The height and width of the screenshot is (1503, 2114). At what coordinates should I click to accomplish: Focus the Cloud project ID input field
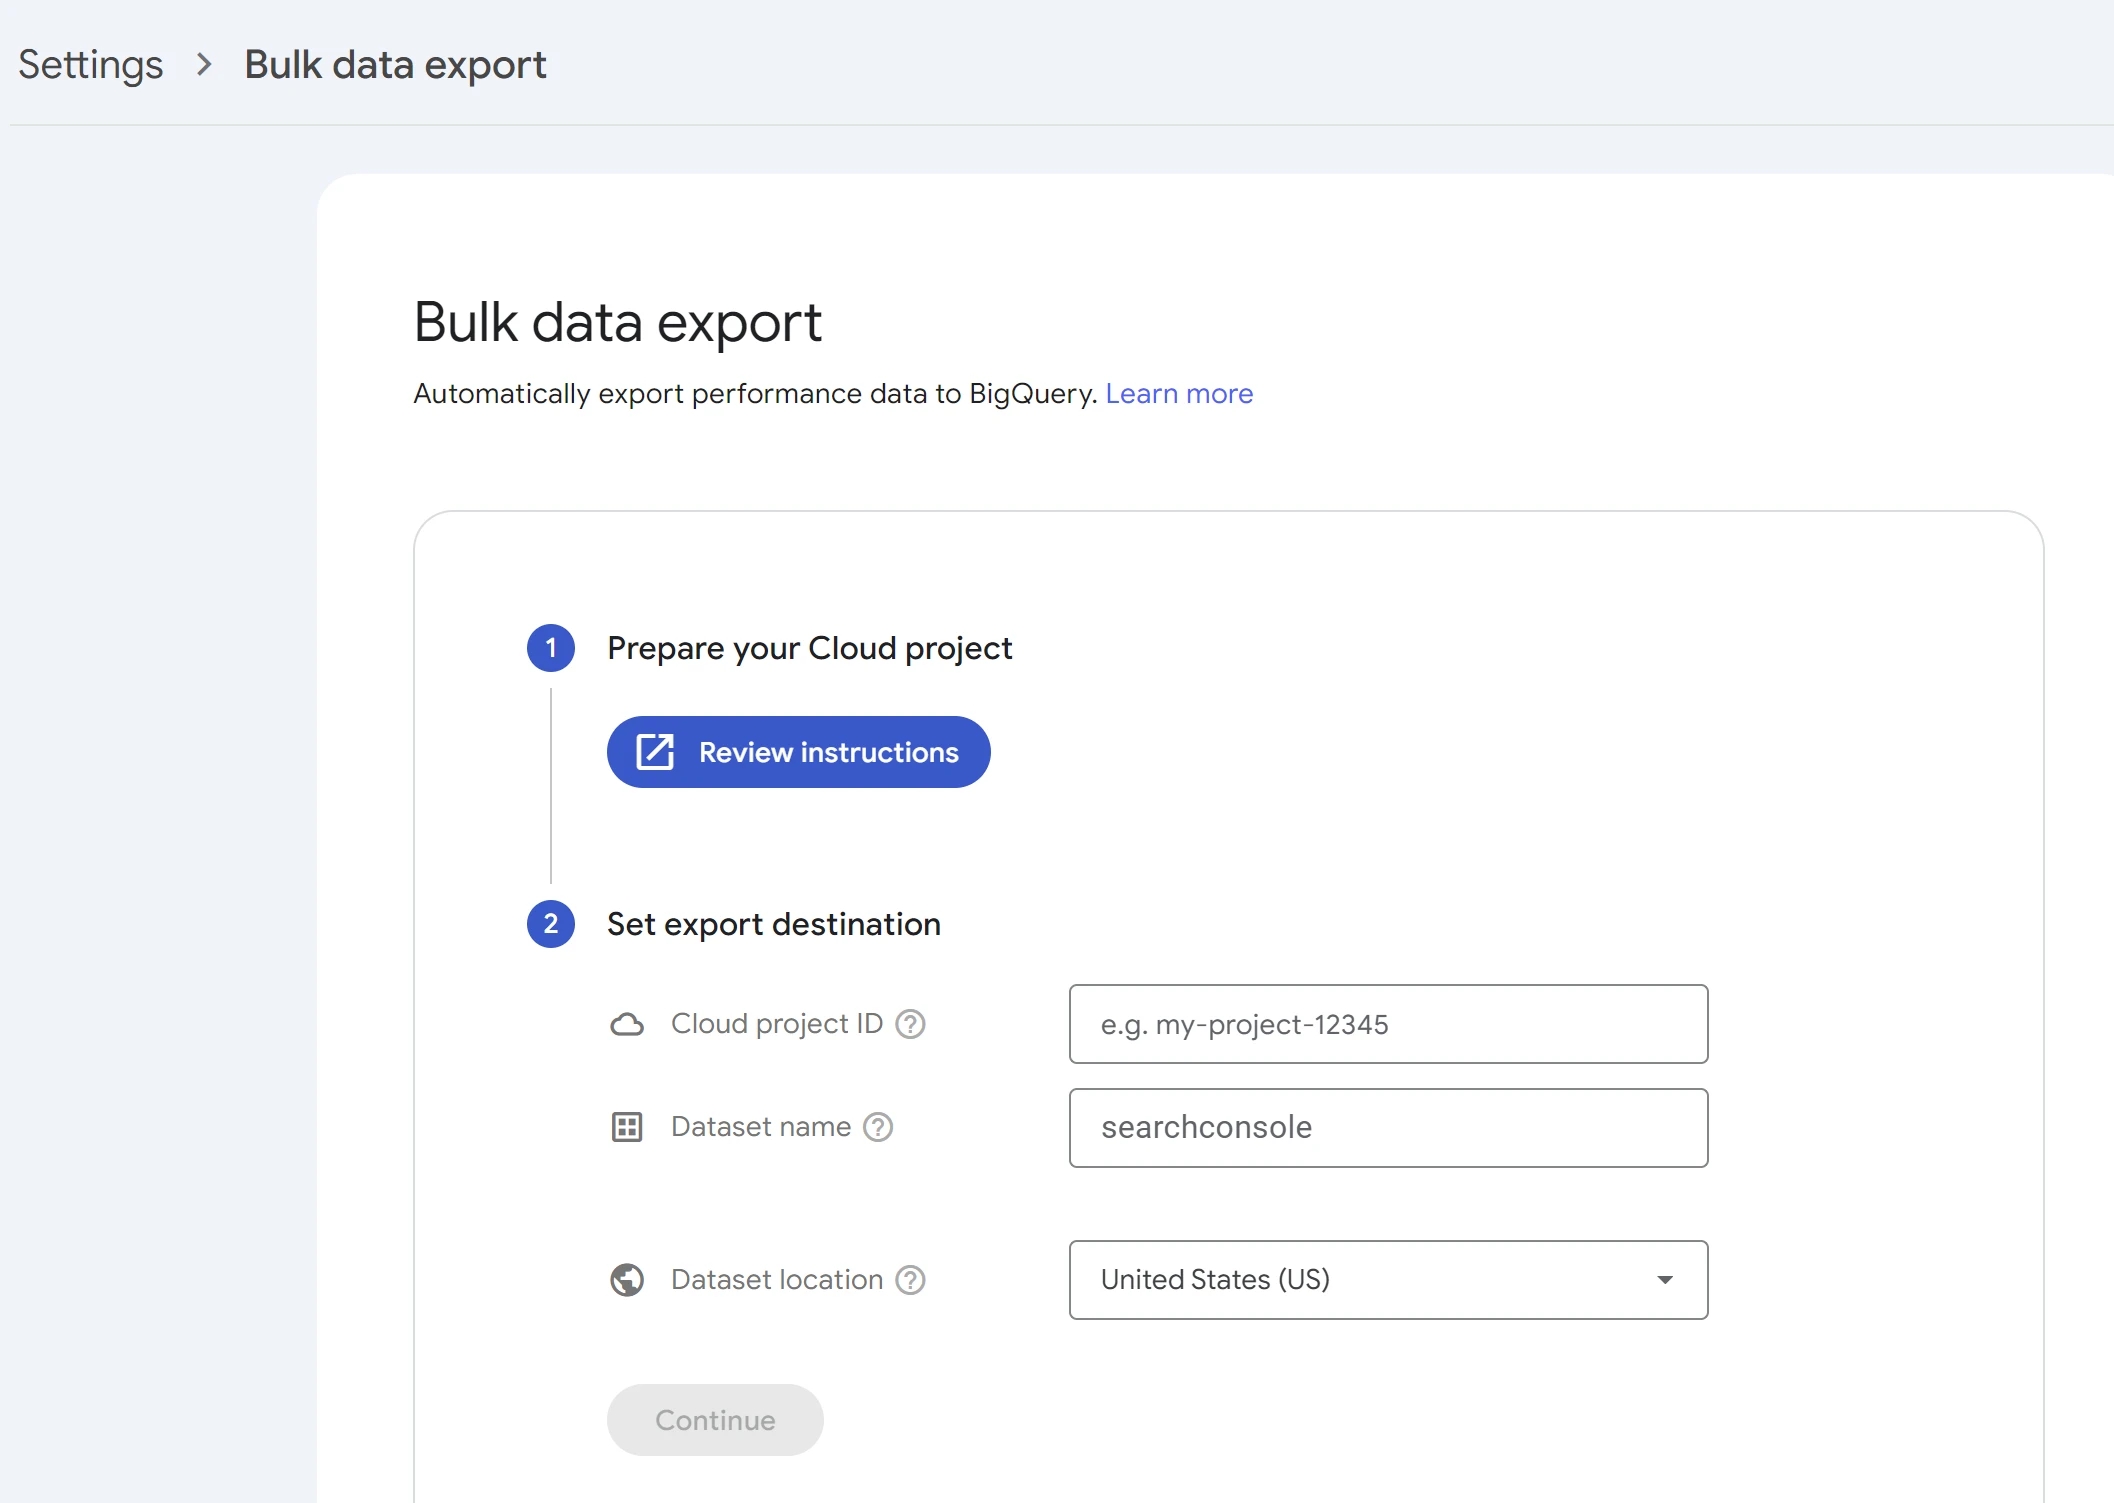pyautogui.click(x=1388, y=1024)
